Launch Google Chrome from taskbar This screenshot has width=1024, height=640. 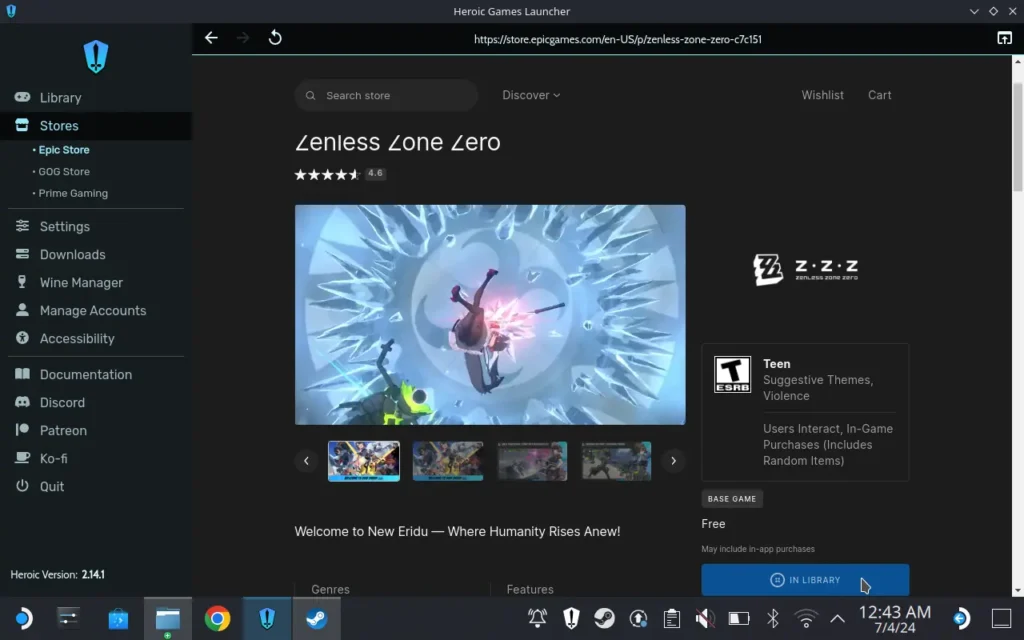pos(217,618)
